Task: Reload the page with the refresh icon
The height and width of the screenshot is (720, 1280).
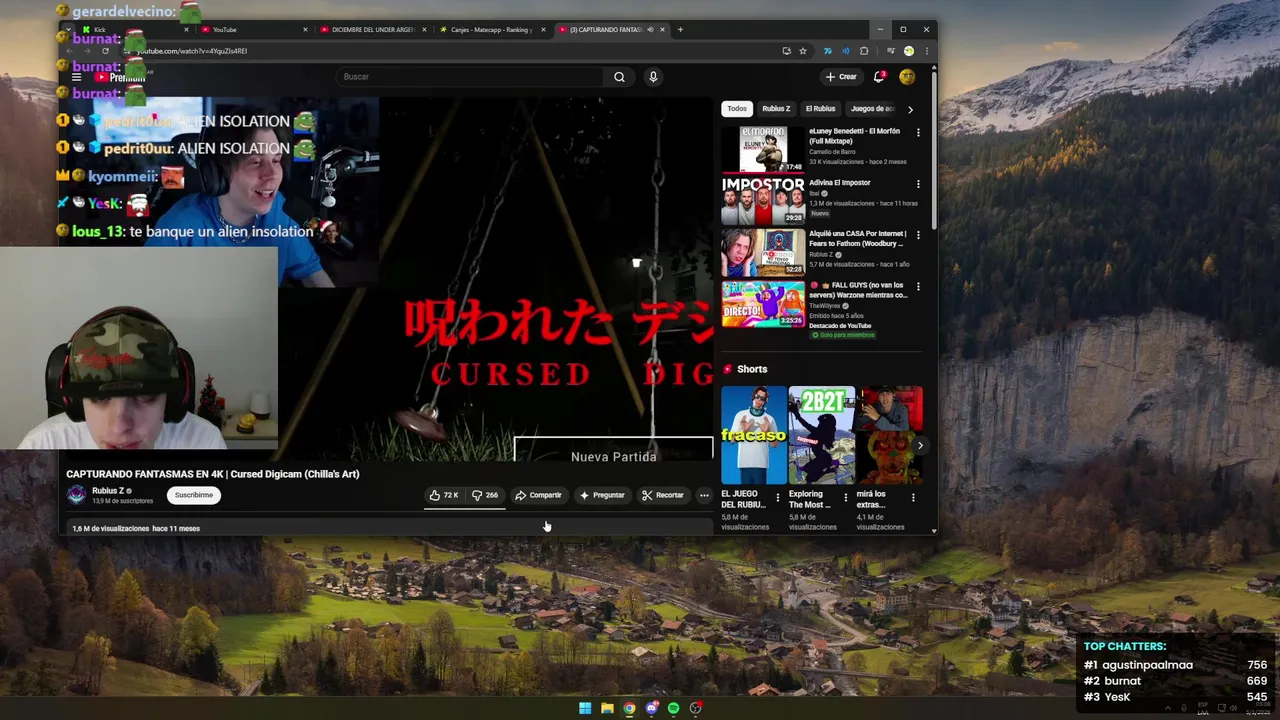Action: click(x=105, y=51)
